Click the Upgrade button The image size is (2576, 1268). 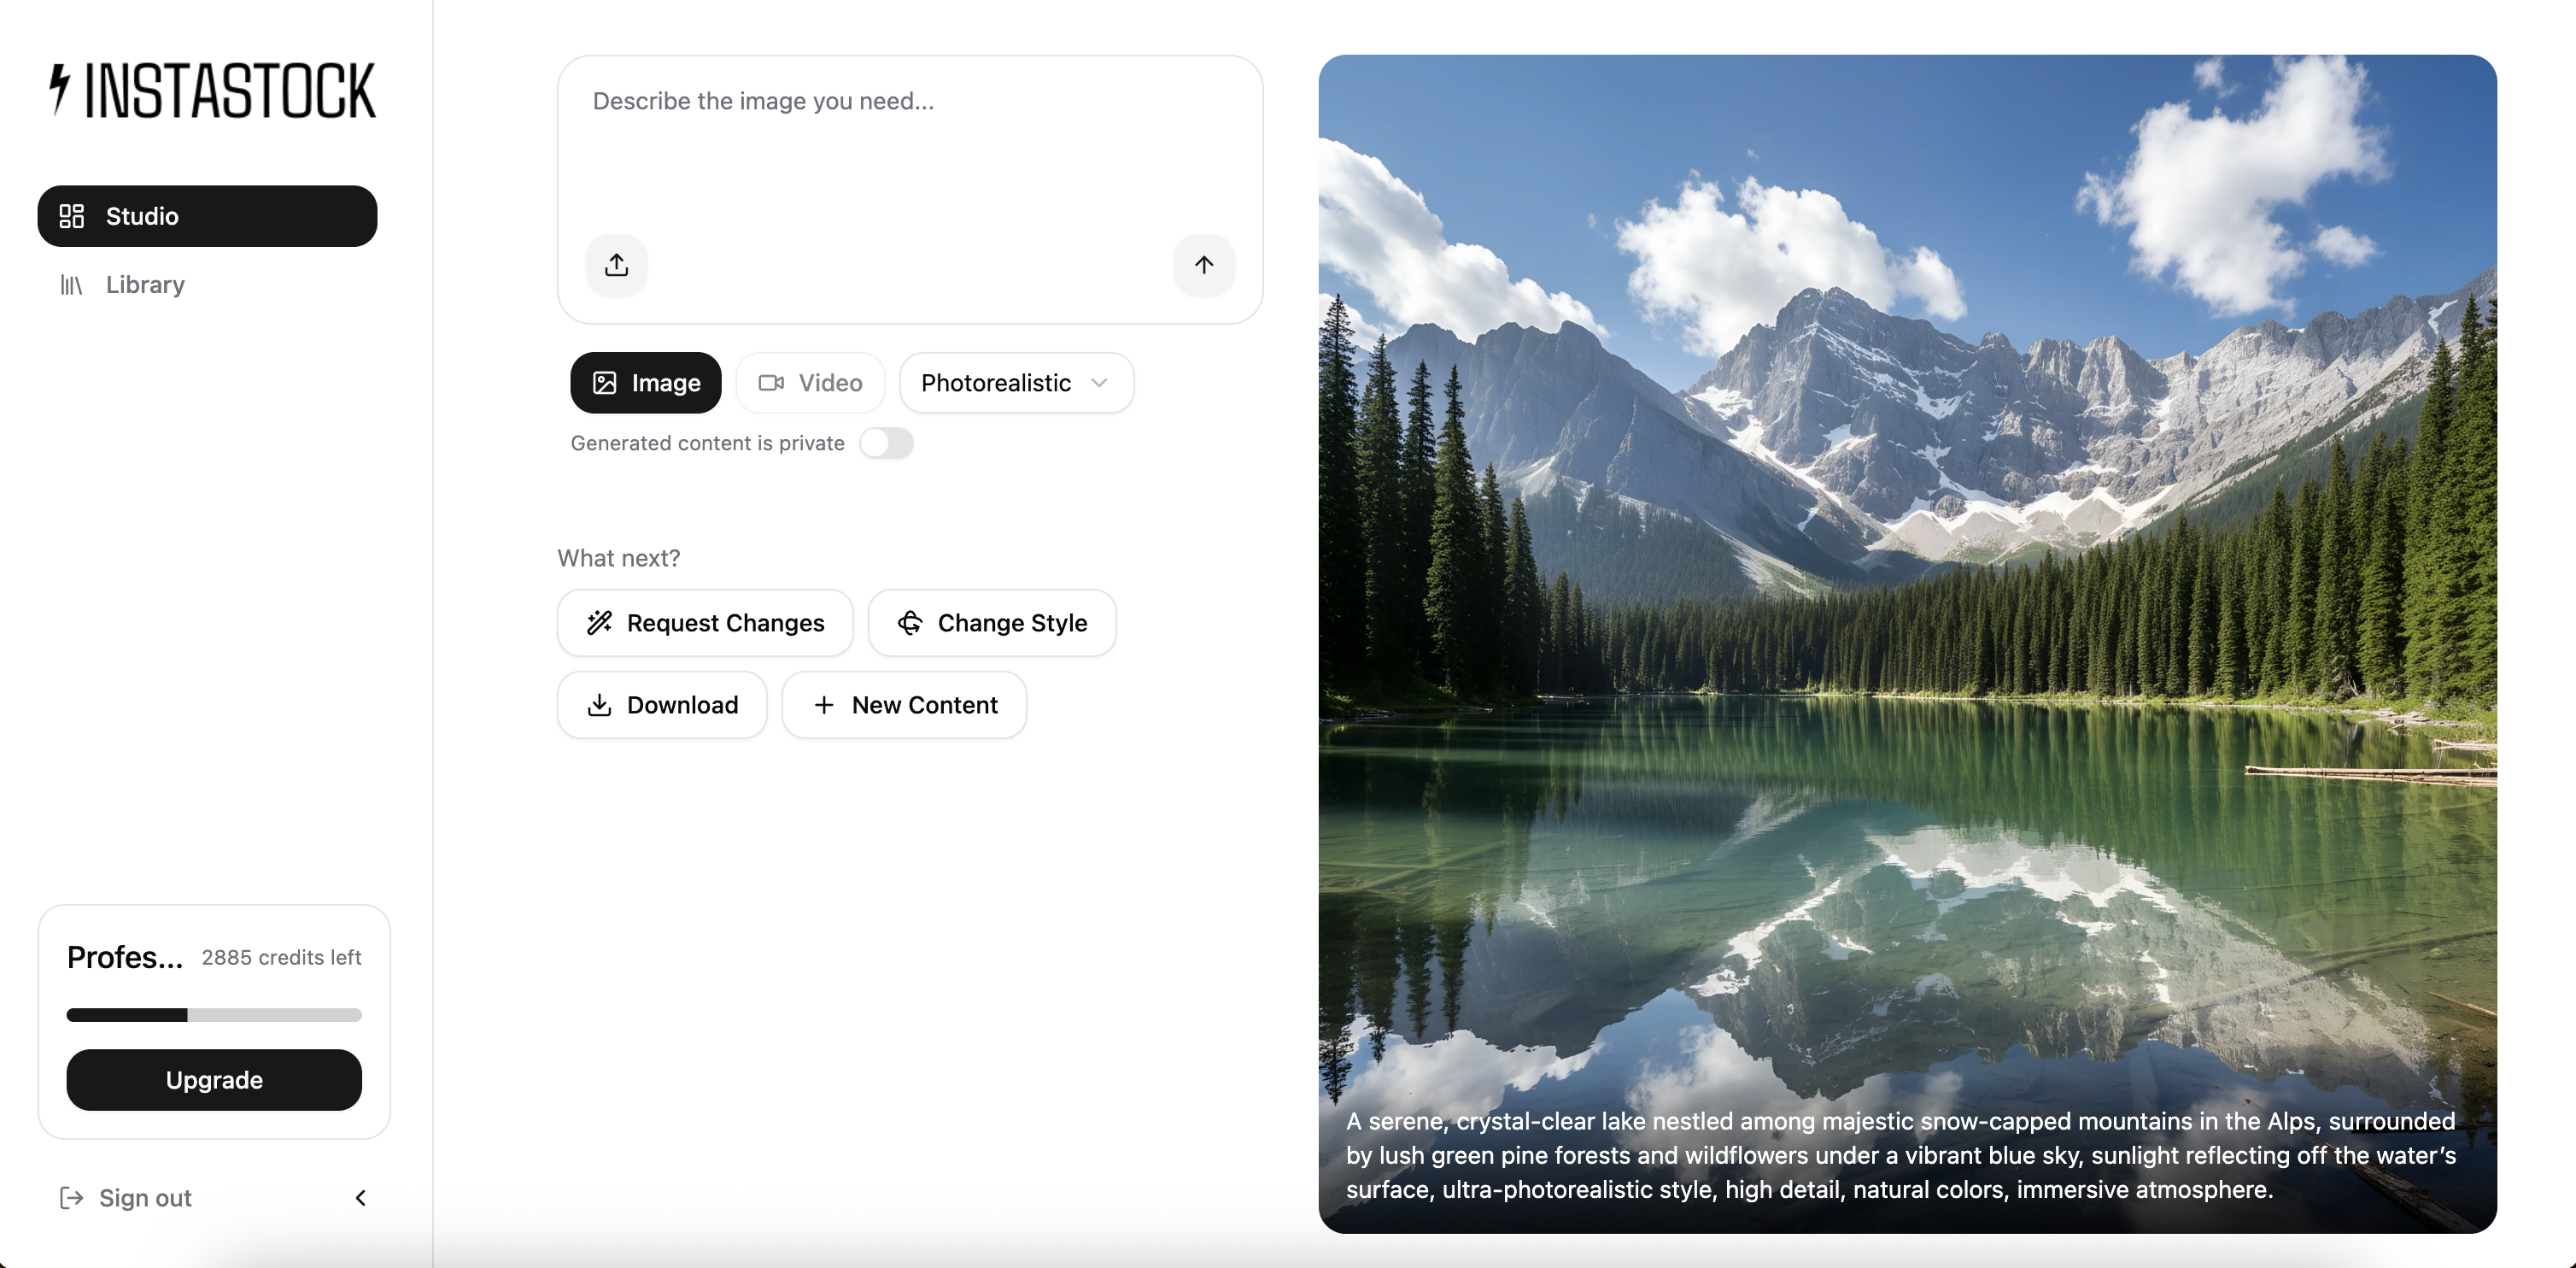(214, 1080)
